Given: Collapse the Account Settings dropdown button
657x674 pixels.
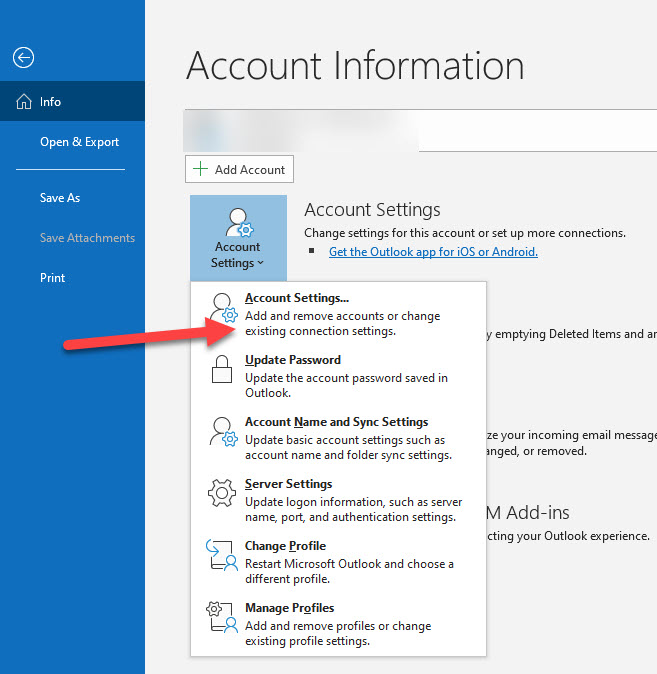Looking at the screenshot, I should click(x=239, y=238).
